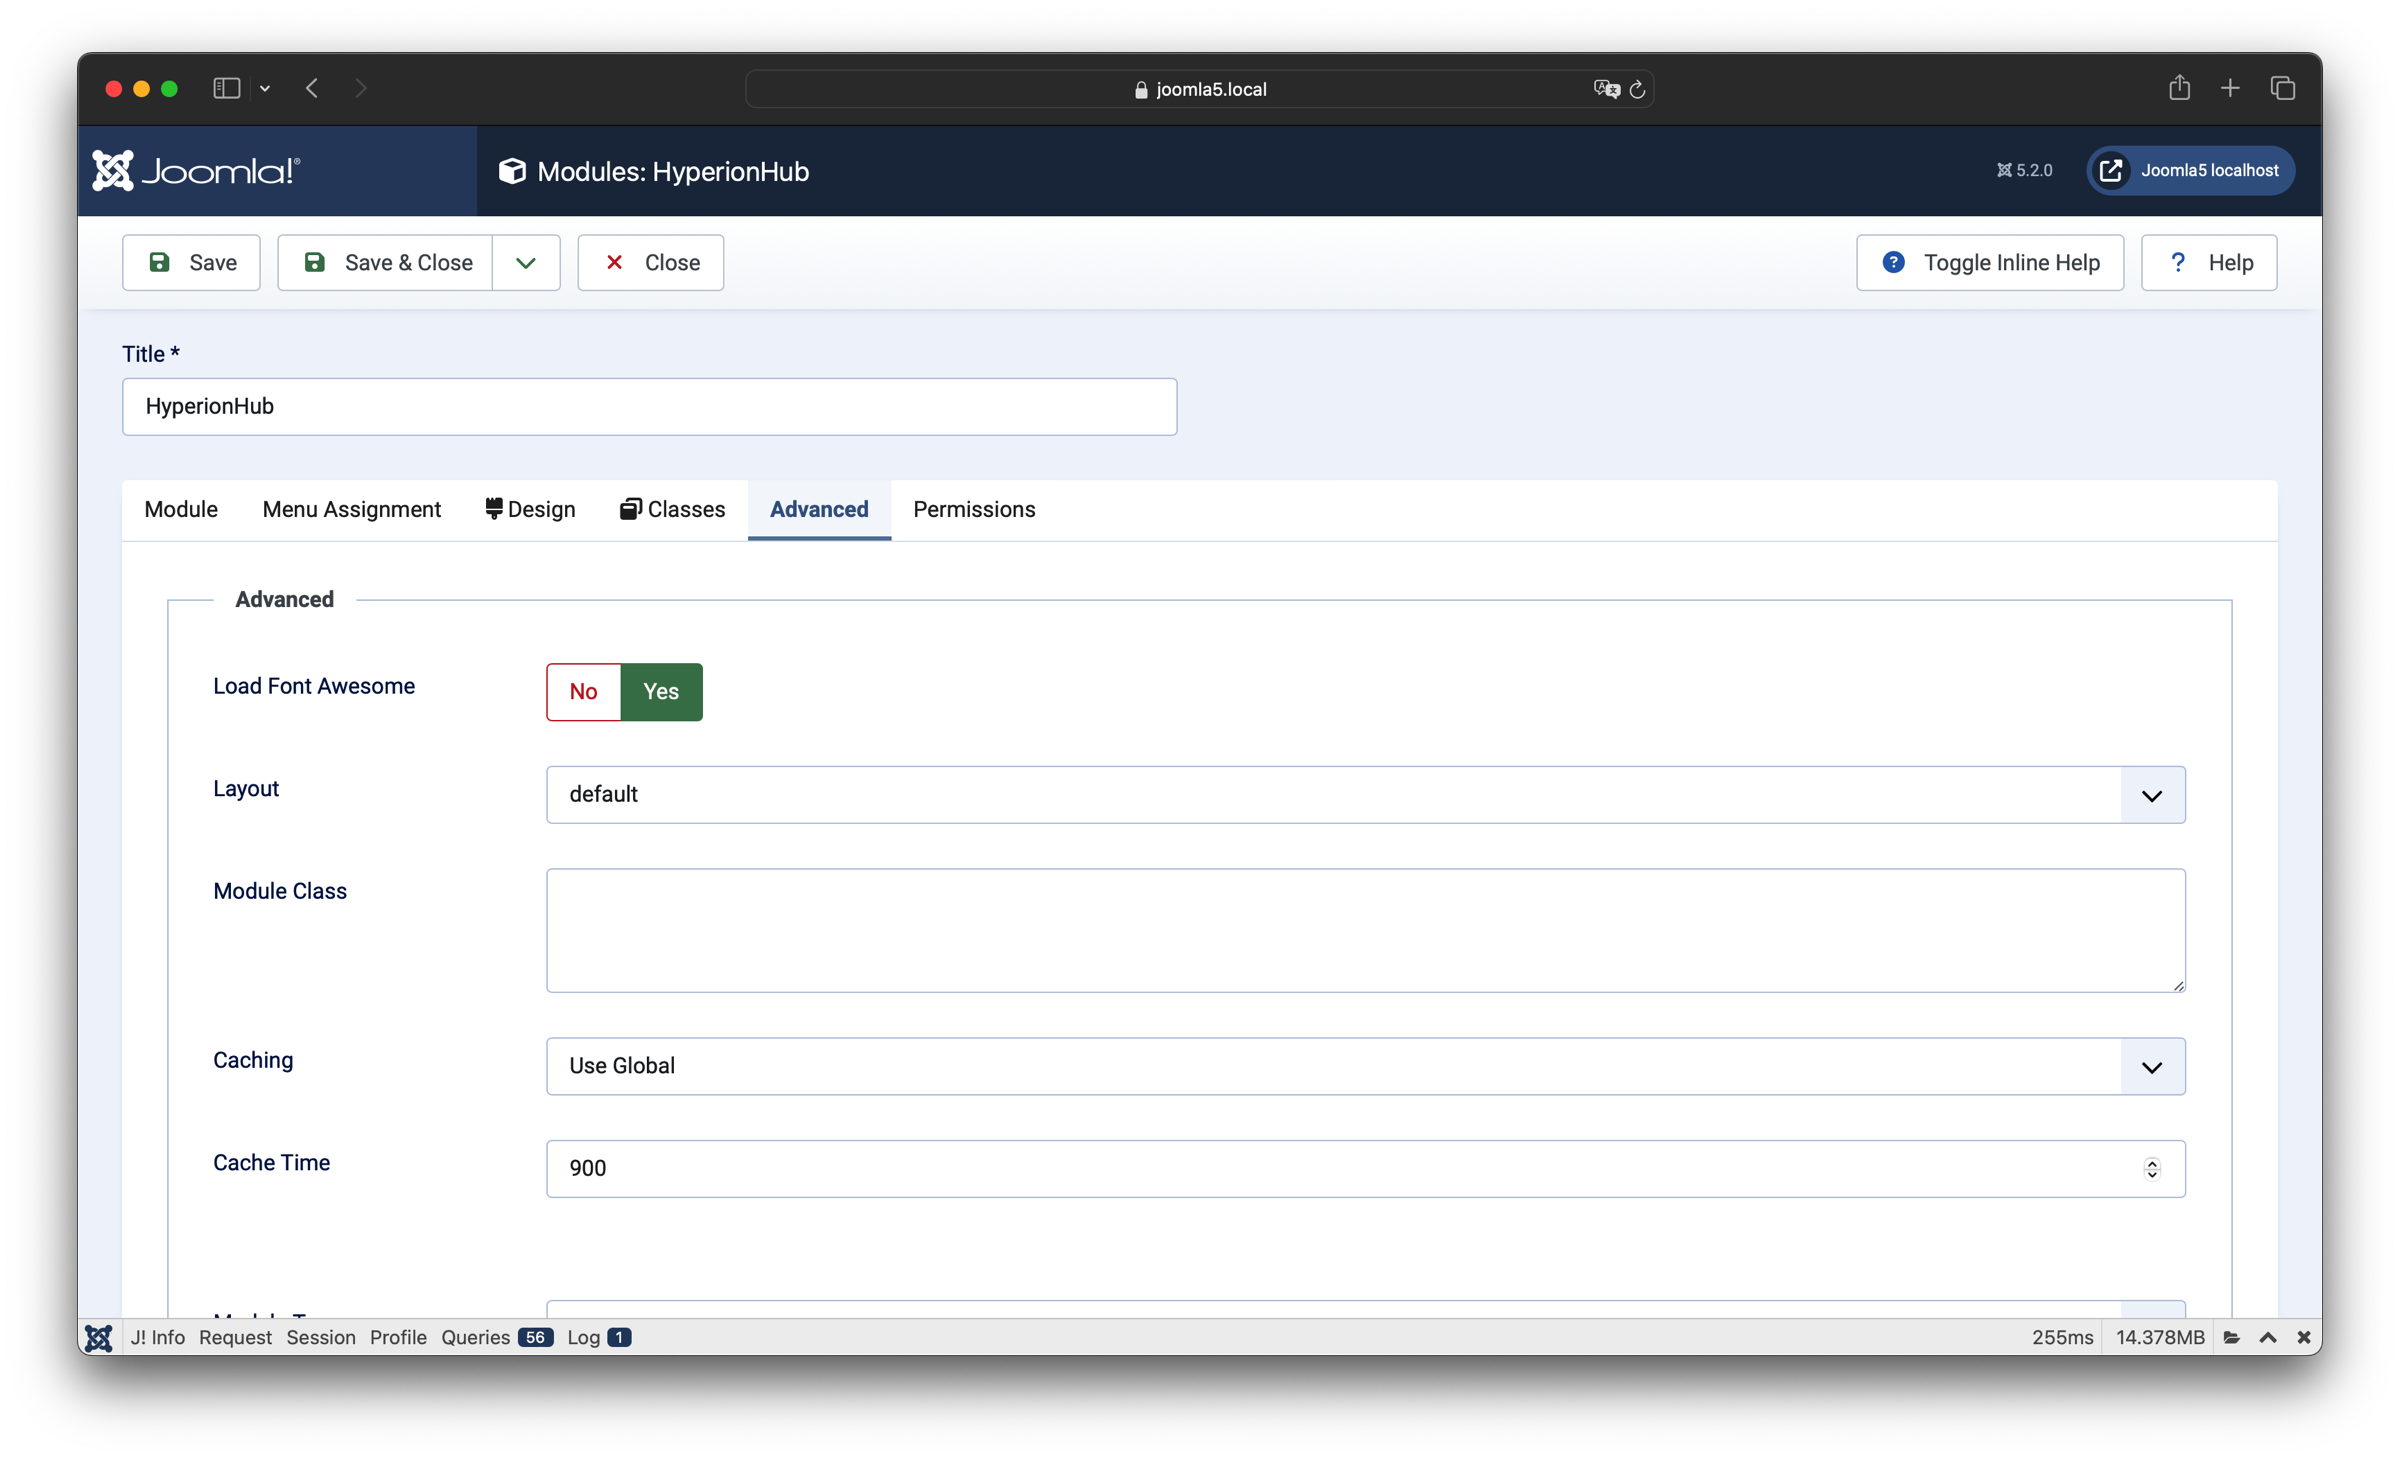Open a new browser tab
This screenshot has width=2400, height=1458.
pyautogui.click(x=2230, y=88)
